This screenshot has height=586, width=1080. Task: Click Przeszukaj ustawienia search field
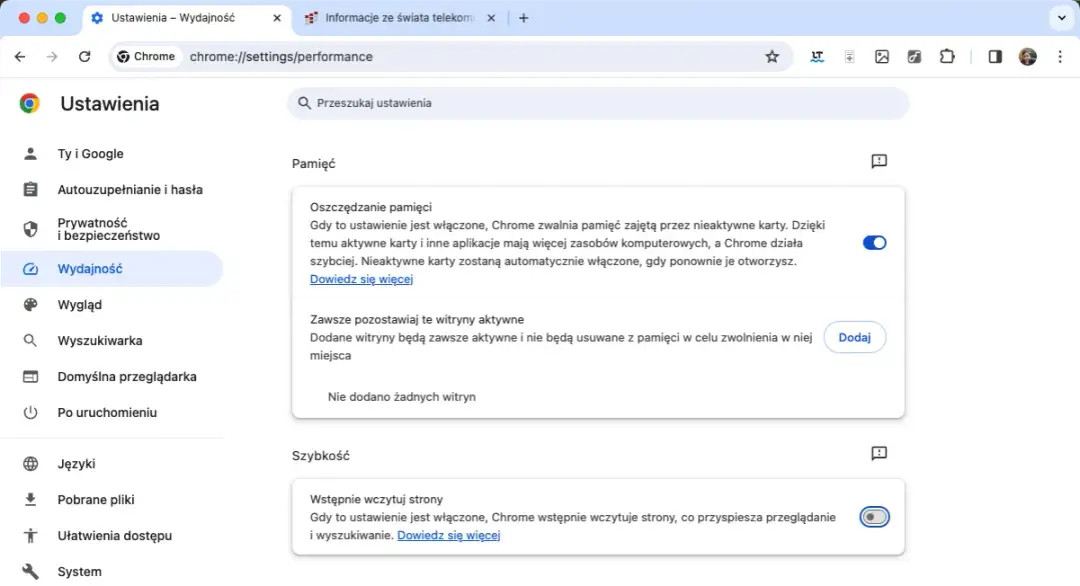[x=597, y=103]
